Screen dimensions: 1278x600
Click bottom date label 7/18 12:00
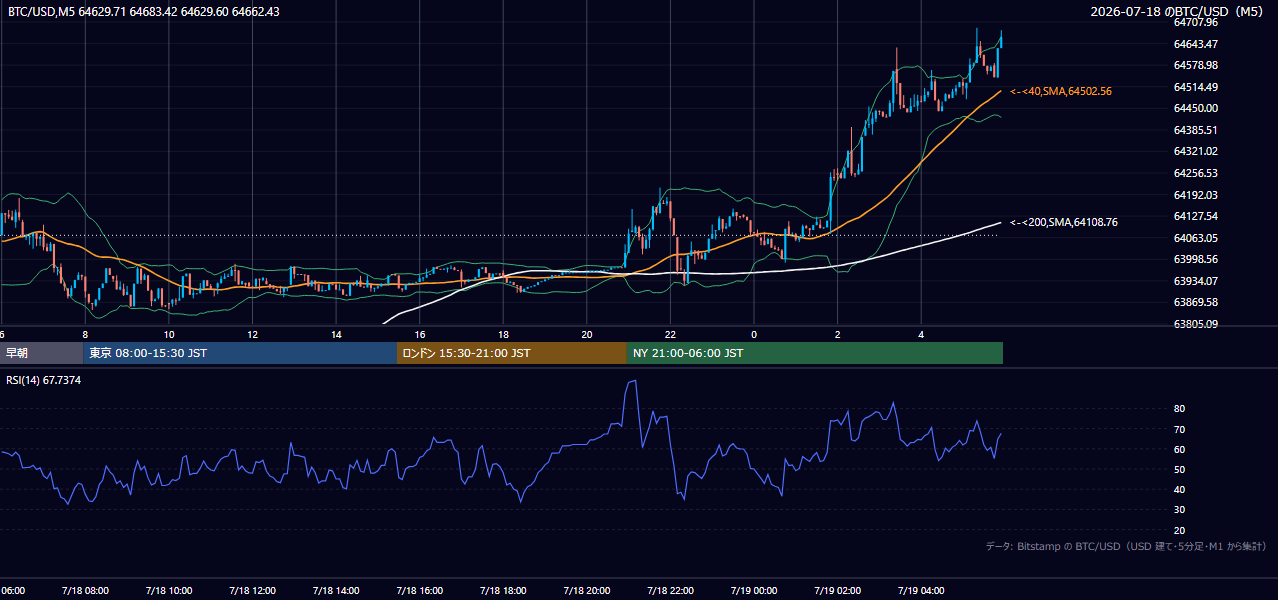click(x=252, y=591)
